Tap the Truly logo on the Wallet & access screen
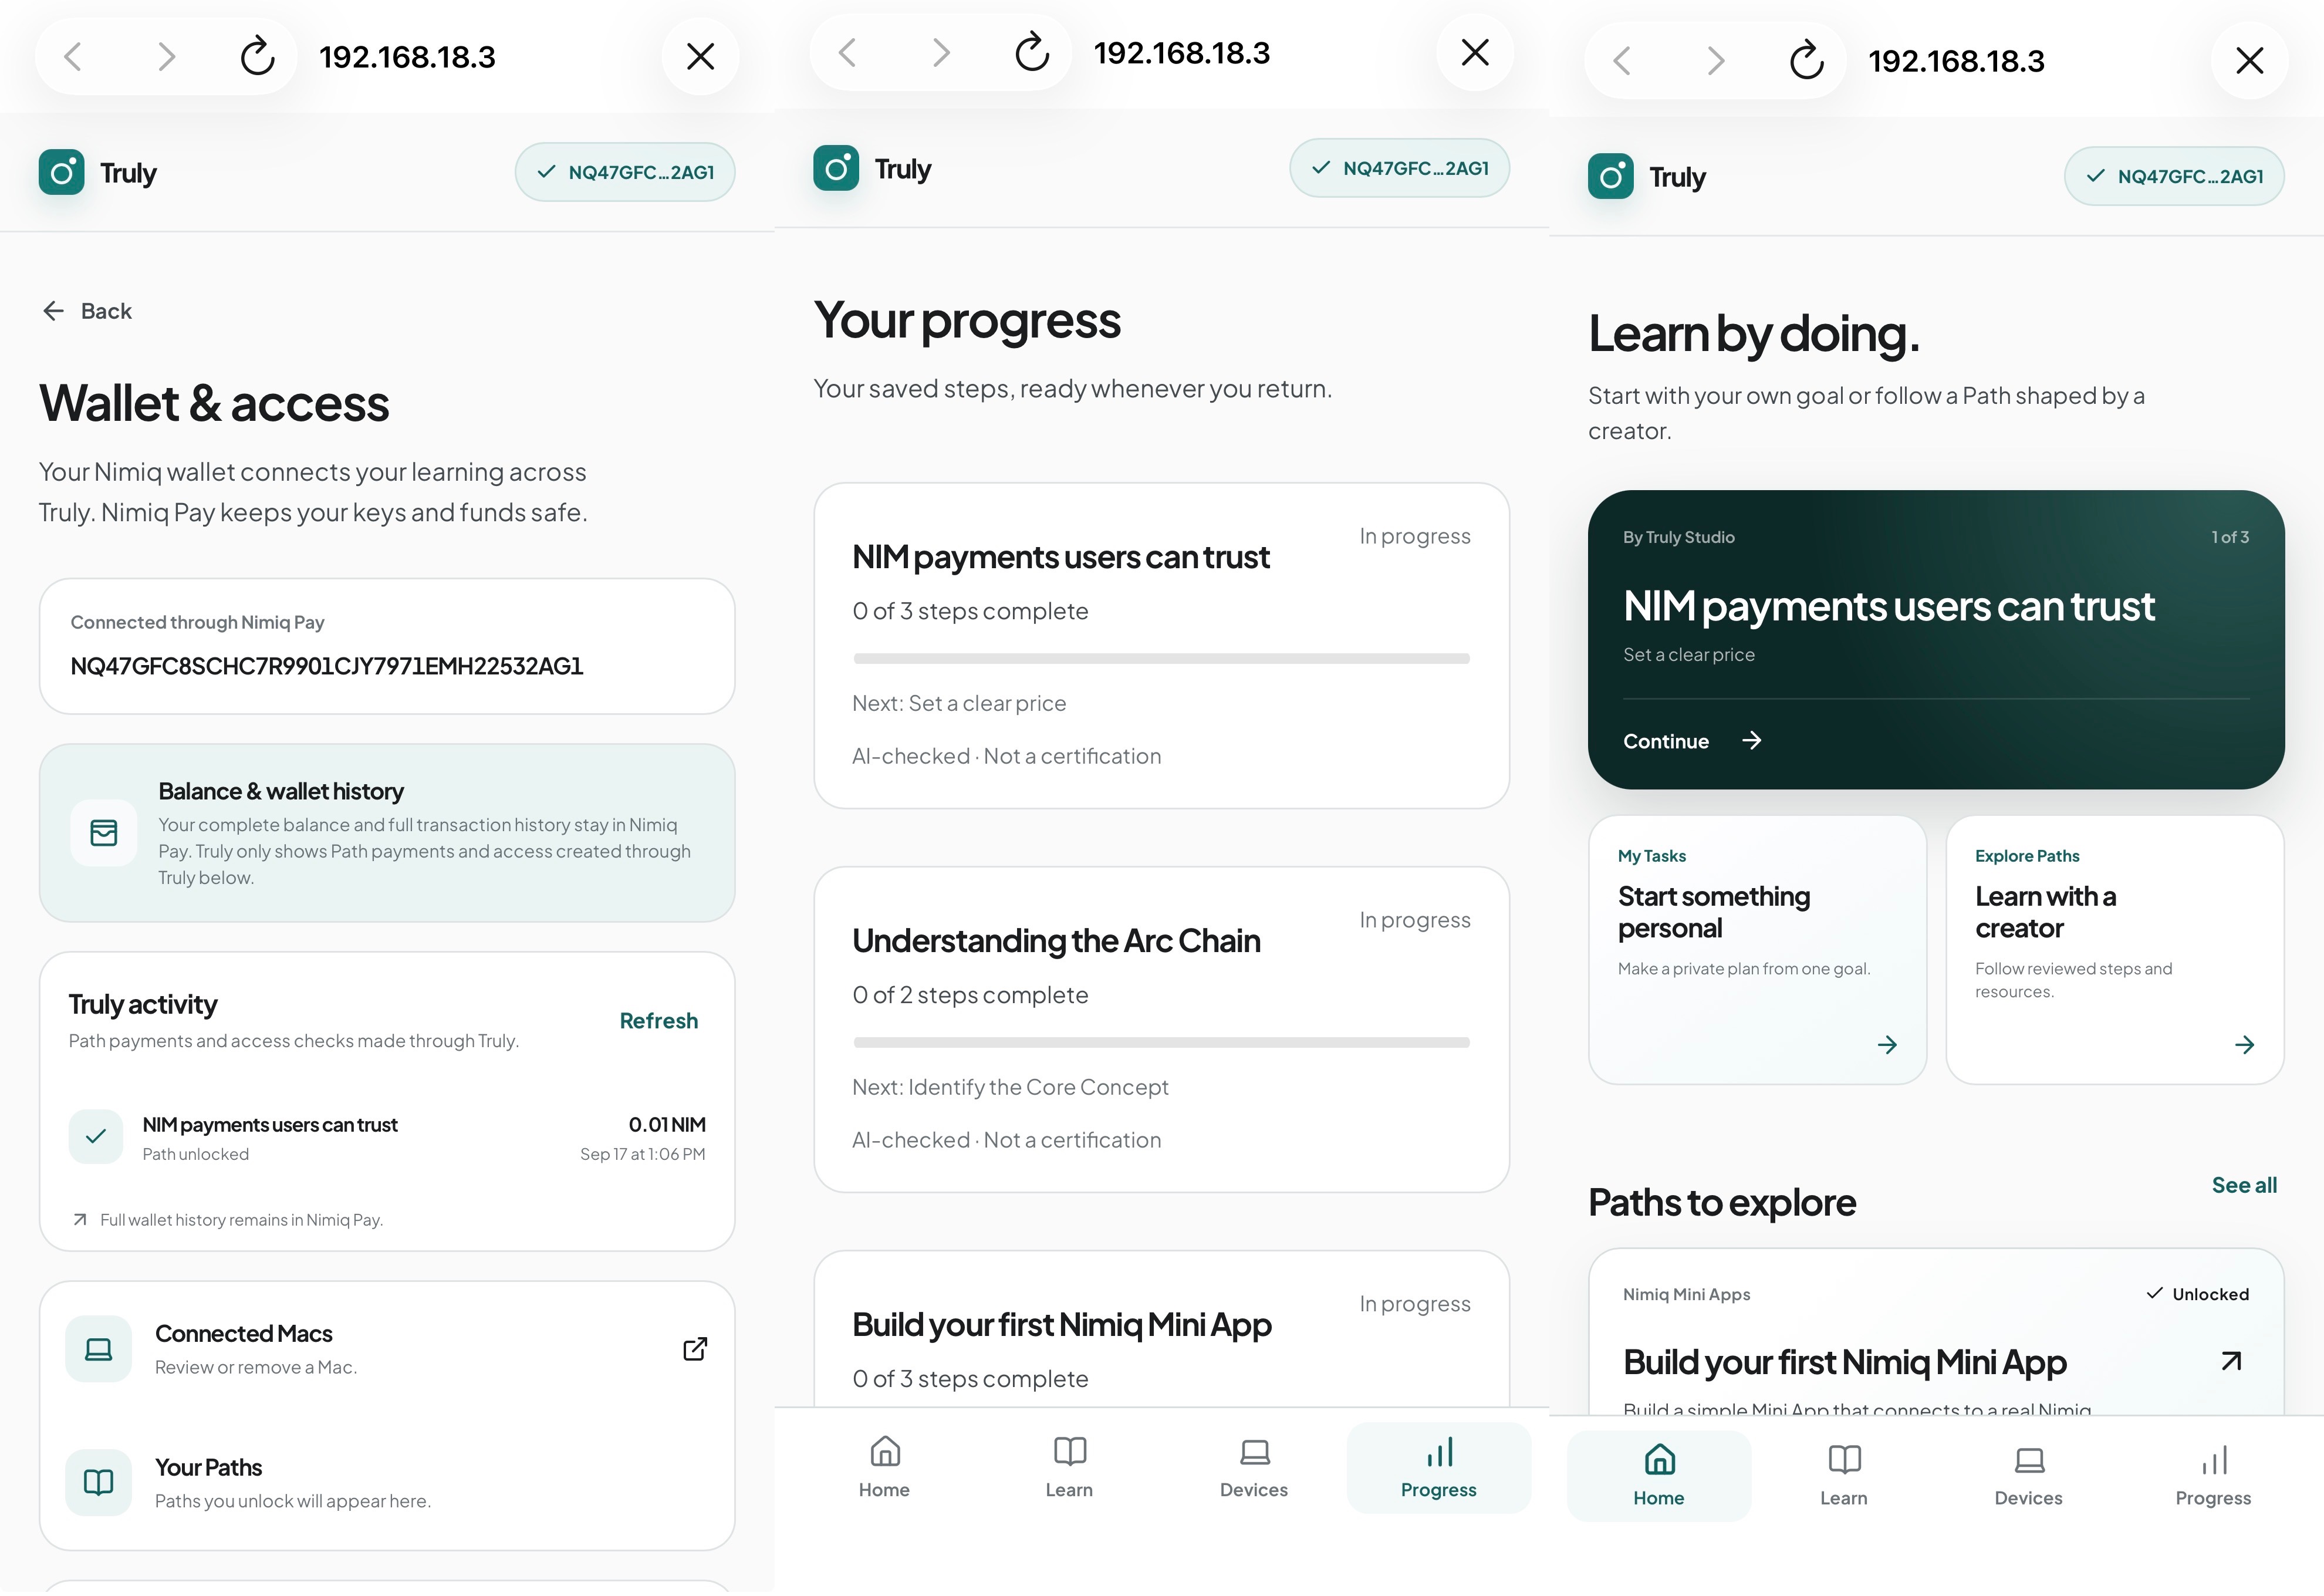This screenshot has width=2324, height=1596. pos(61,173)
